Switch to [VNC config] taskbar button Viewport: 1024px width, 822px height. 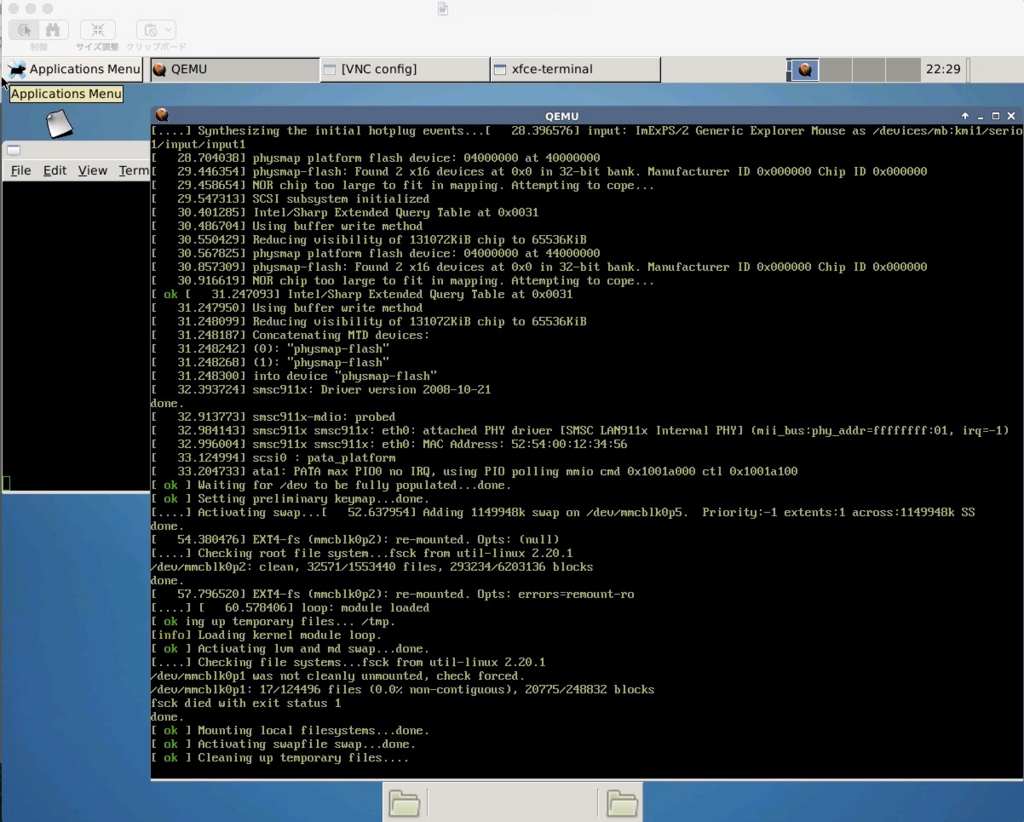[x=406, y=69]
